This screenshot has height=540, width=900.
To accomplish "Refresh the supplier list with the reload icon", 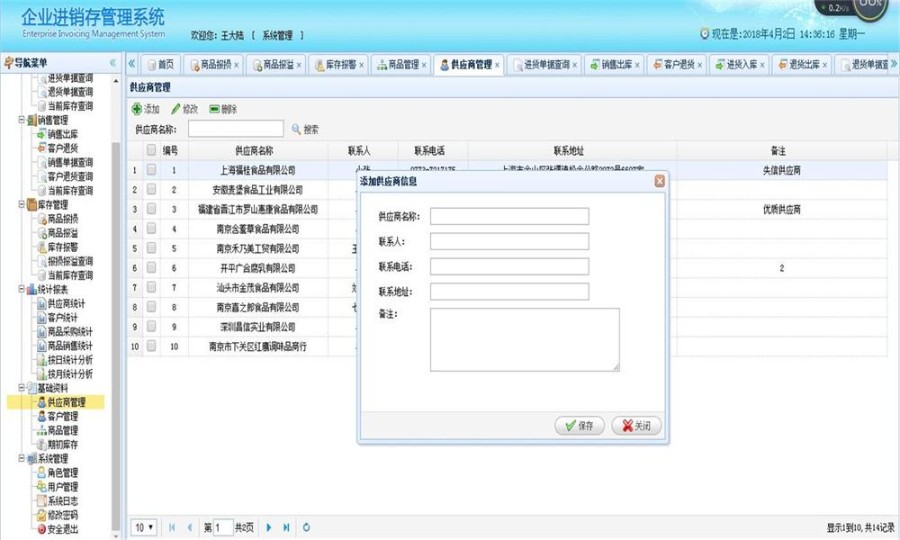I will click(x=306, y=527).
